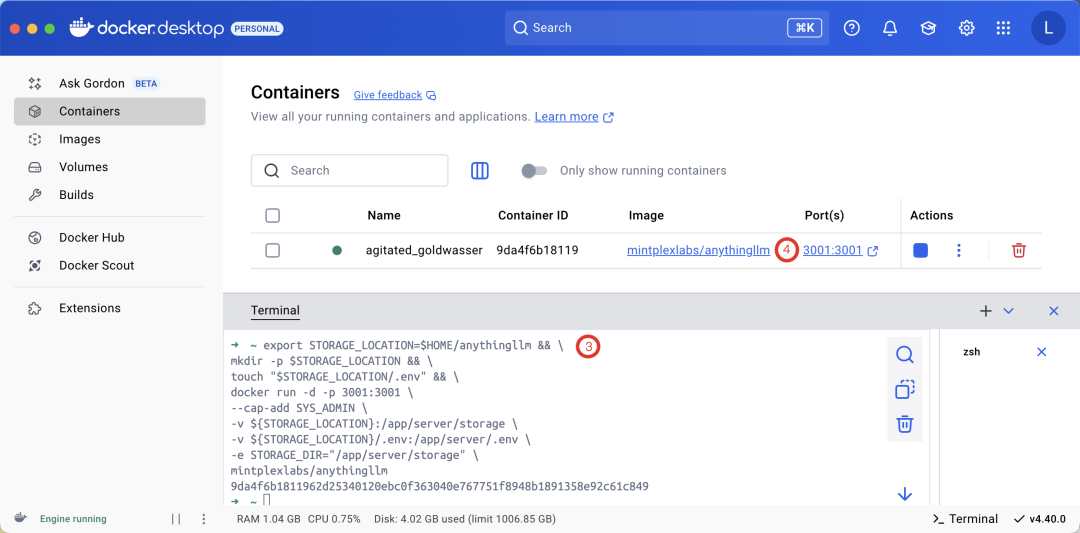Open Ask Gordon in sidebar
The width and height of the screenshot is (1080, 533).
pos(110,83)
